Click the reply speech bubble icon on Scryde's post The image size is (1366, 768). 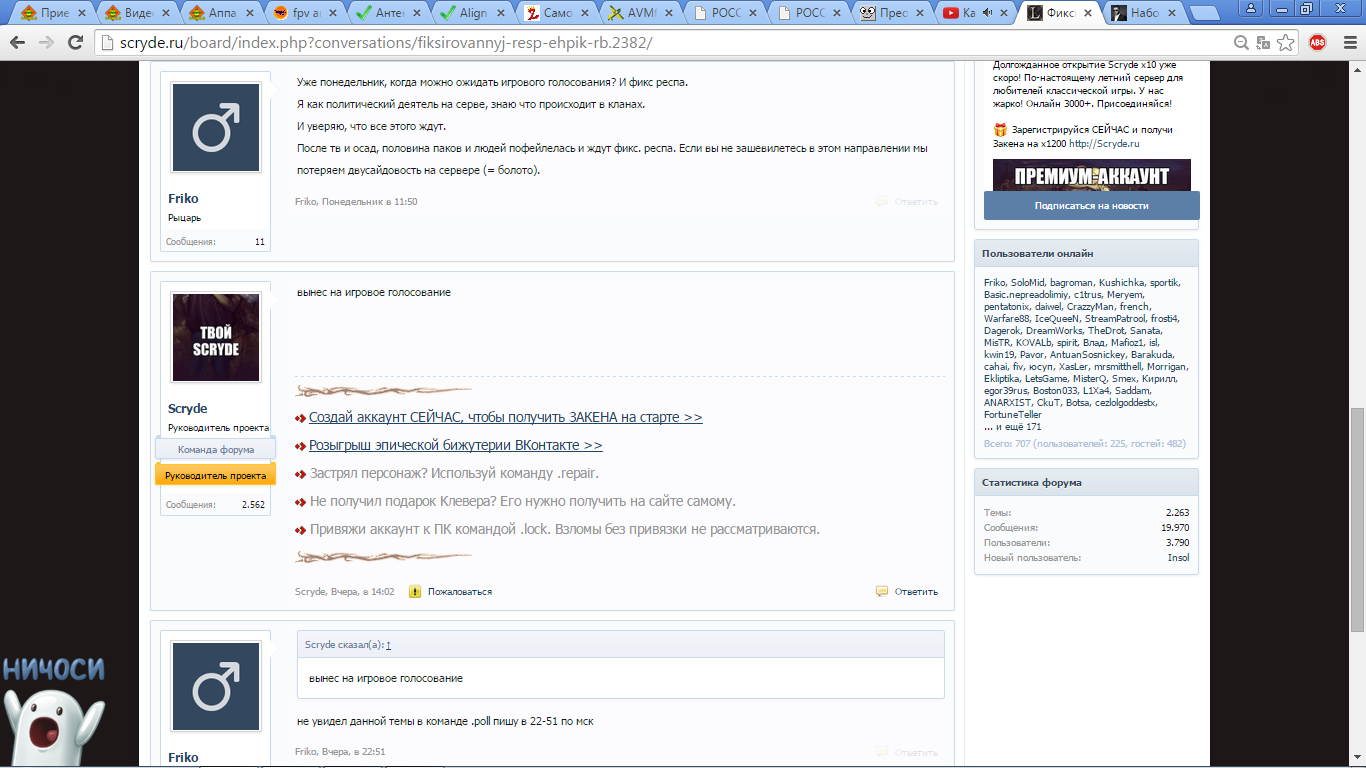(x=881, y=592)
